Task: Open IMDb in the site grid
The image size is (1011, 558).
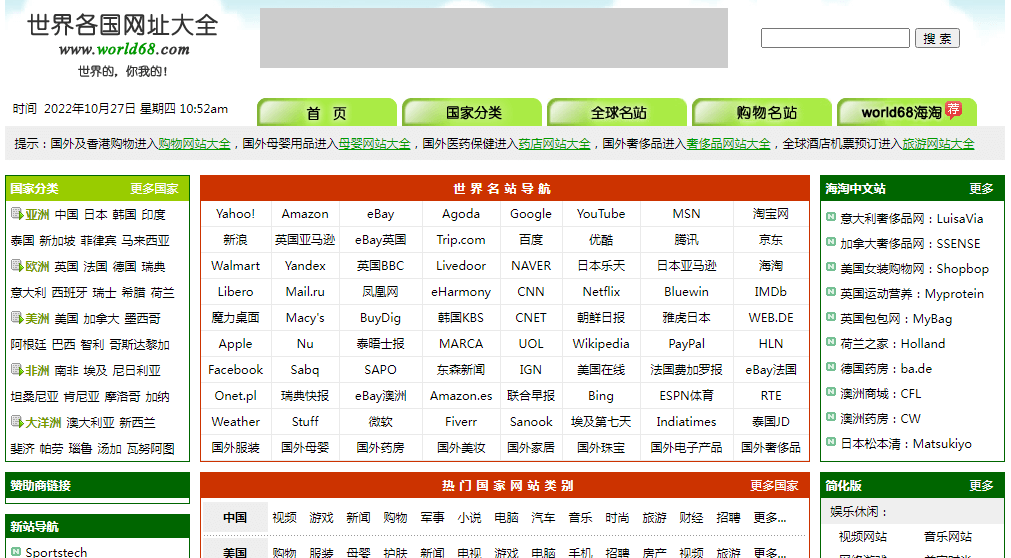Action: coord(771,292)
